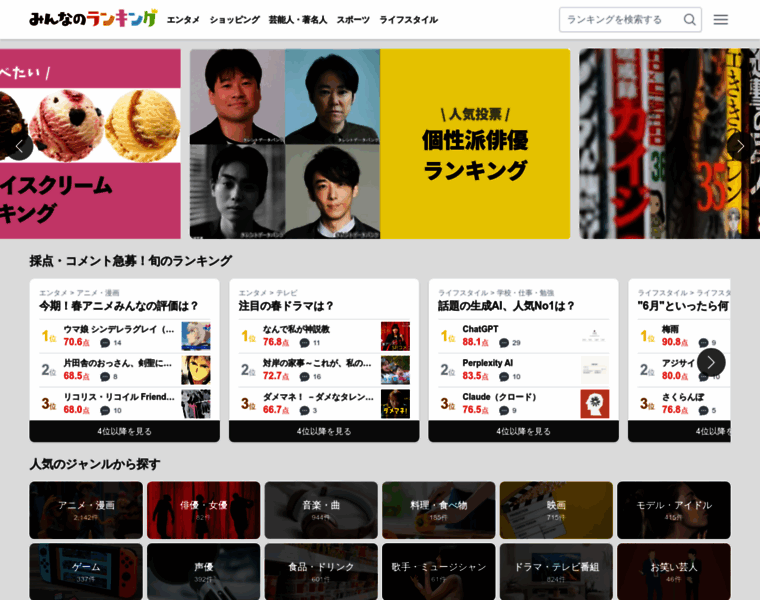Screen dimensions: 760x600
Task: Click the next banner arrow
Action: 740,146
